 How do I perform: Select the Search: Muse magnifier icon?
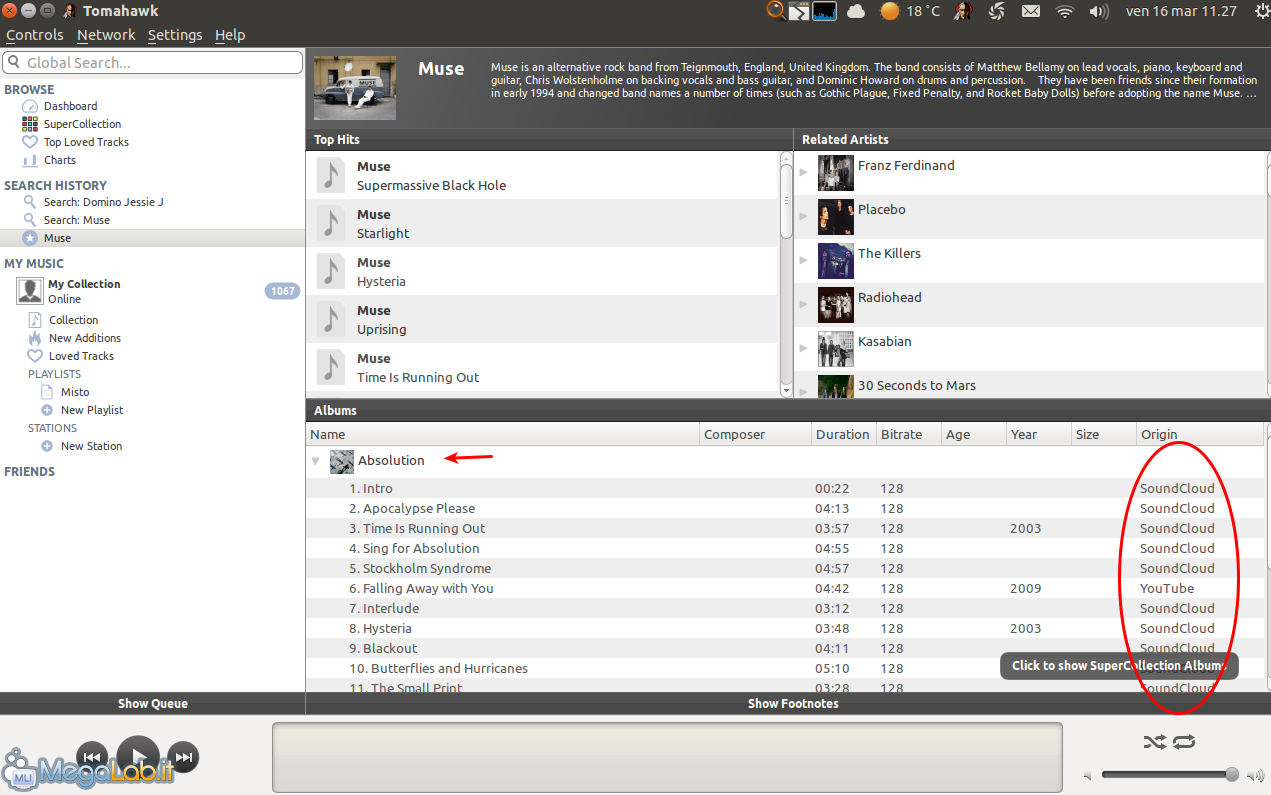(31, 220)
